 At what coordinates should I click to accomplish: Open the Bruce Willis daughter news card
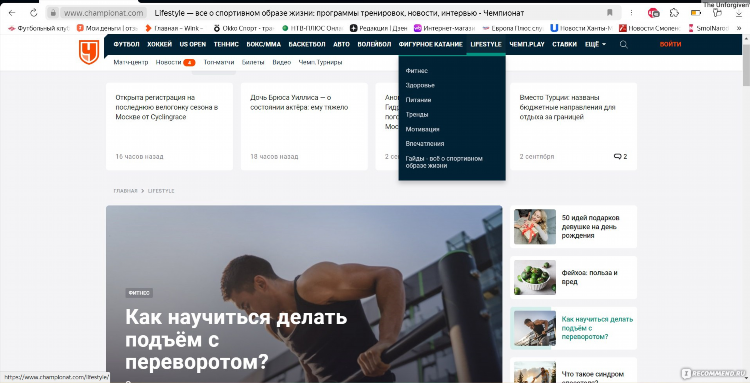tap(304, 126)
